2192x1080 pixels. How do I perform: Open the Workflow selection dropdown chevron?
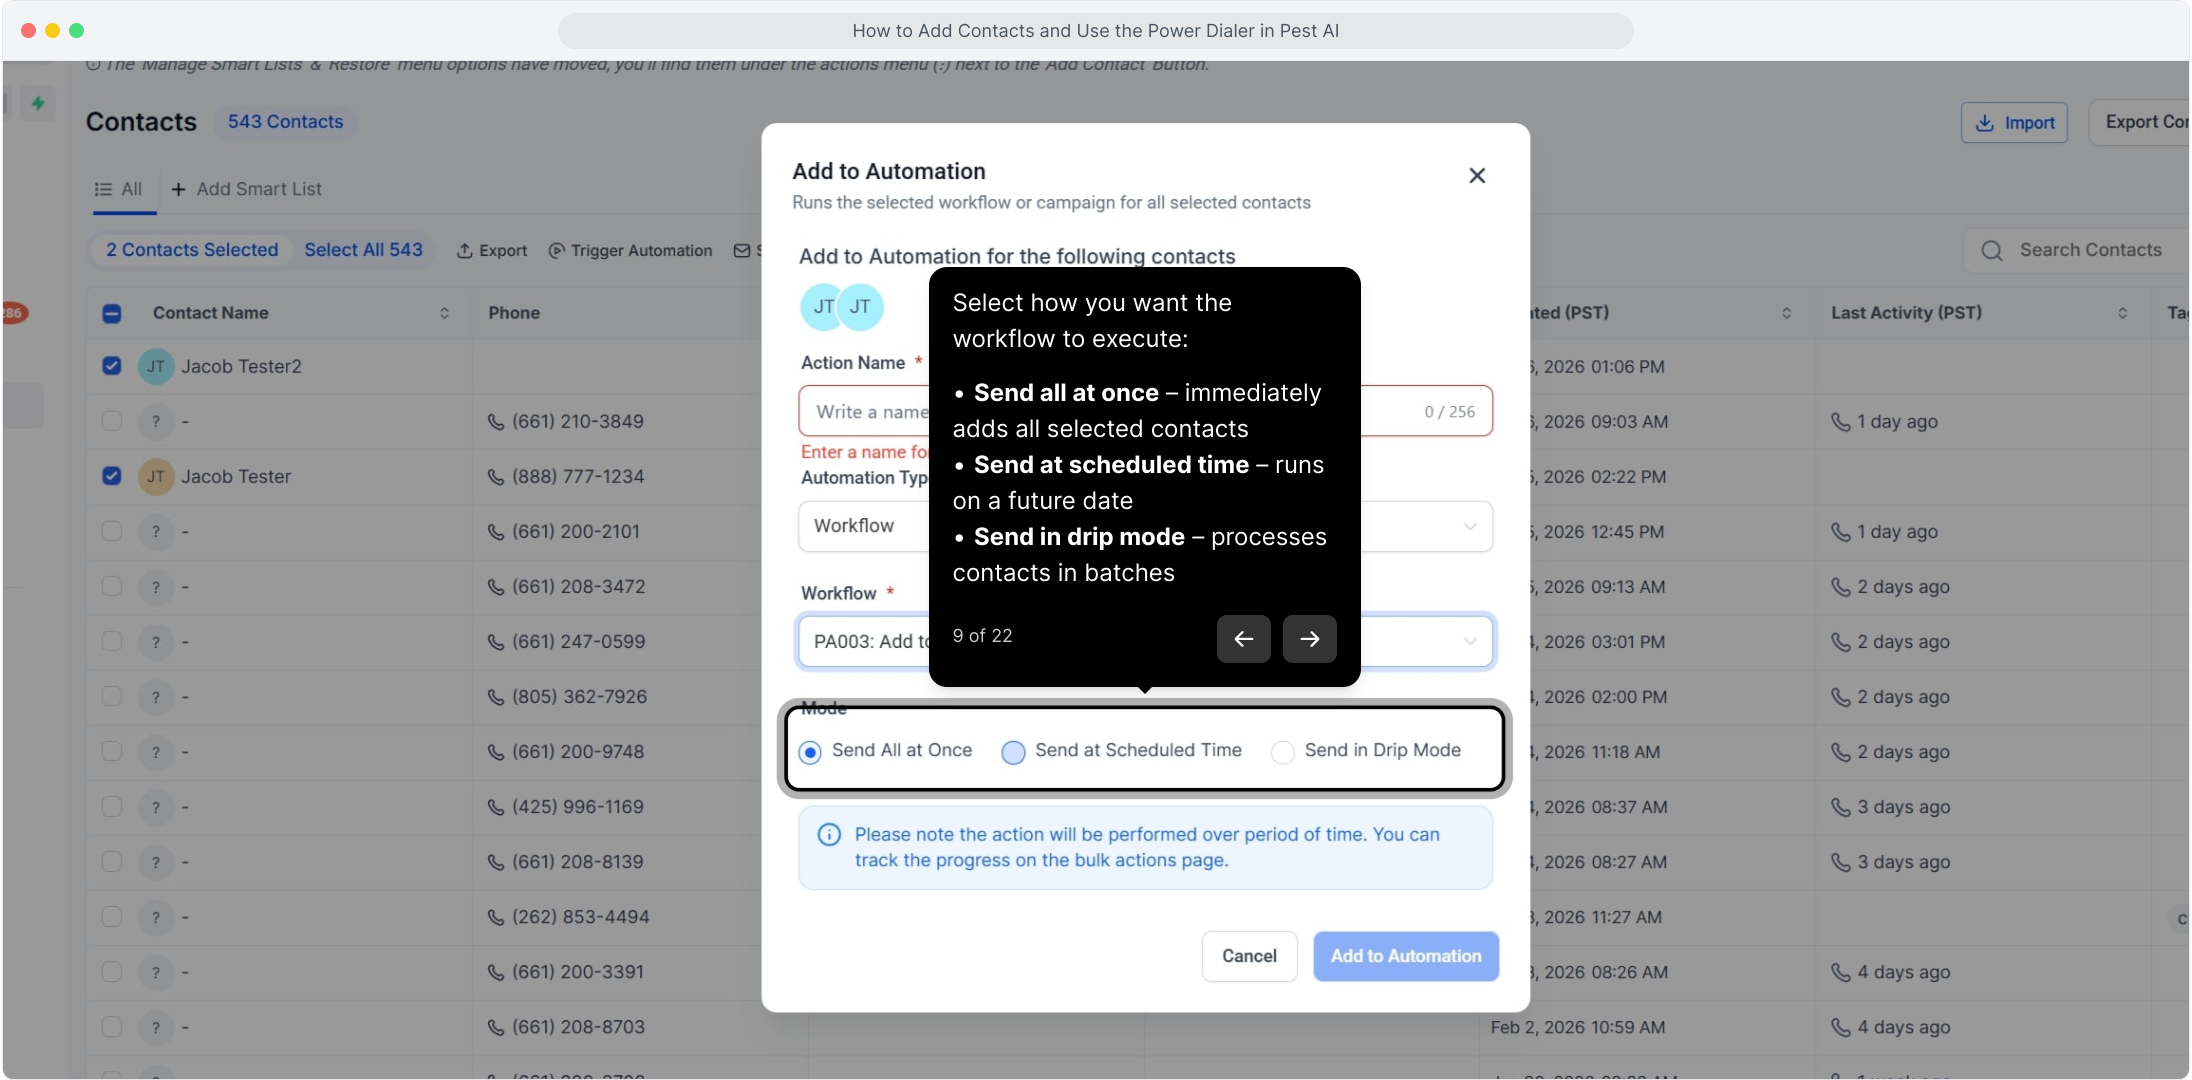point(1469,642)
